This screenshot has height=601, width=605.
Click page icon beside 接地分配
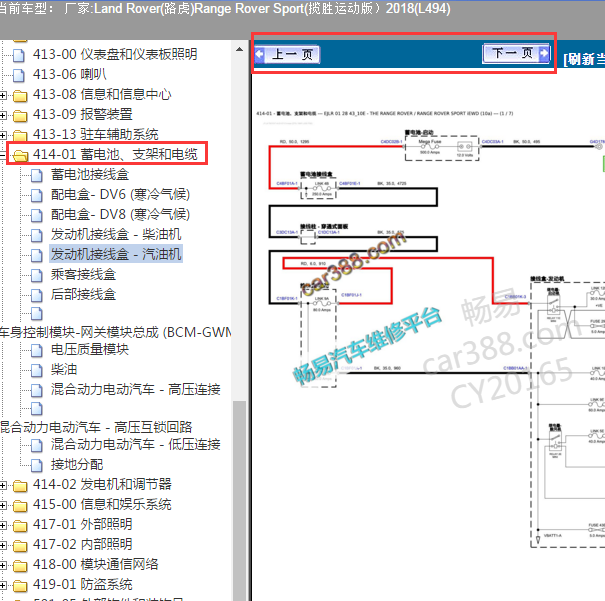(37, 466)
